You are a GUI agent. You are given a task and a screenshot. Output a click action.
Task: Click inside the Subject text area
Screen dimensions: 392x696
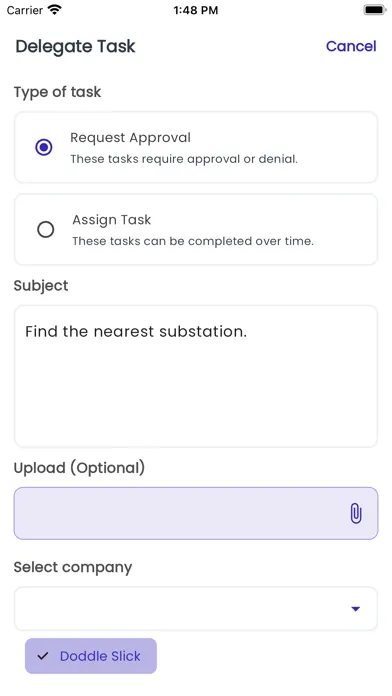click(196, 376)
